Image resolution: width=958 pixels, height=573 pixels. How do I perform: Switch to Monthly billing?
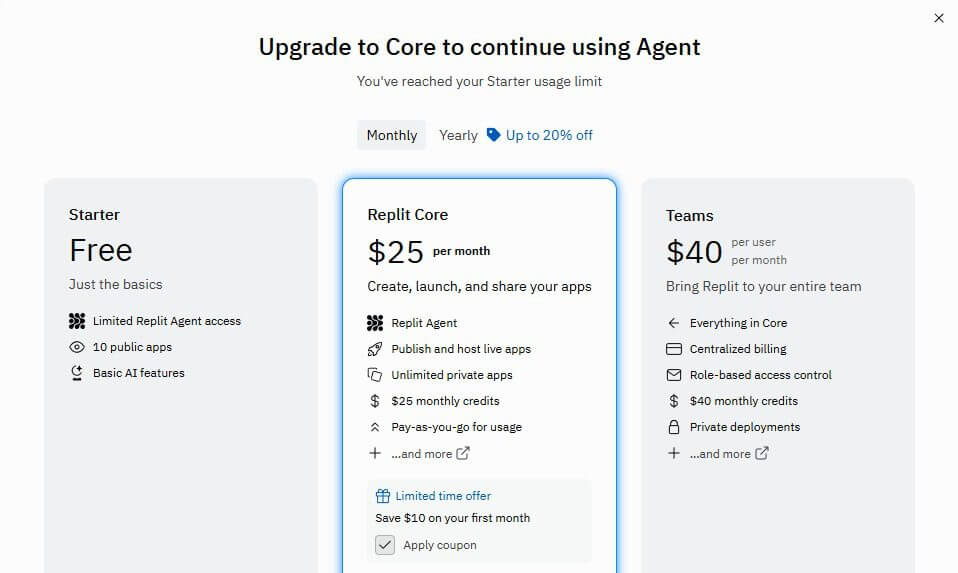(392, 135)
